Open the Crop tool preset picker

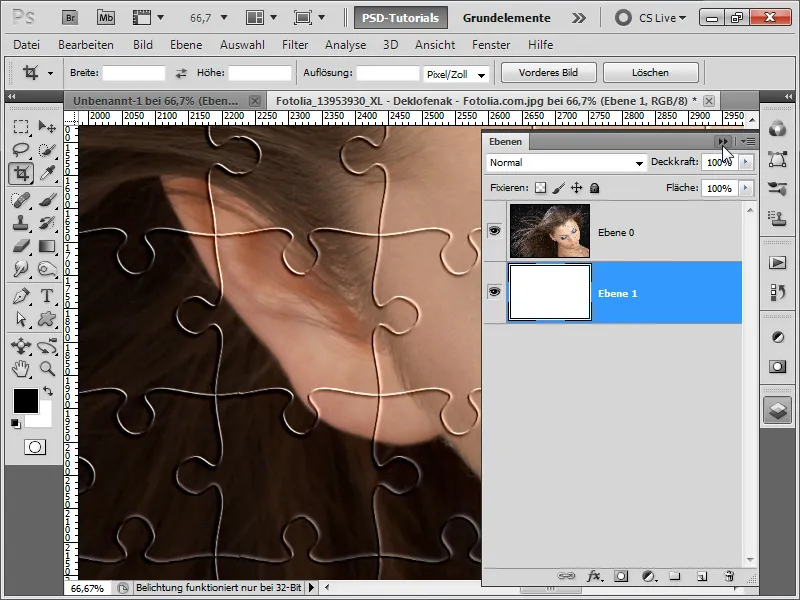(50, 73)
